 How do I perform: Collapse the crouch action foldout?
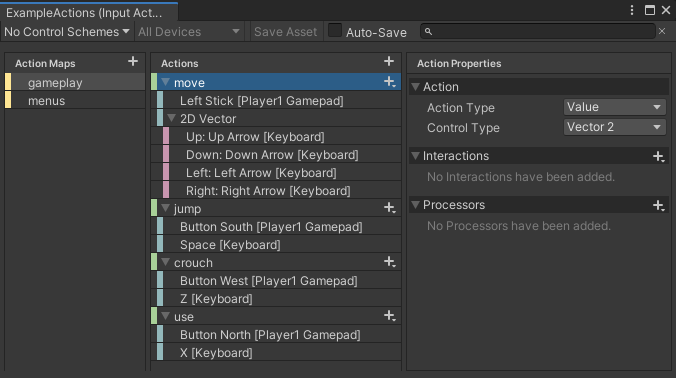click(166, 262)
